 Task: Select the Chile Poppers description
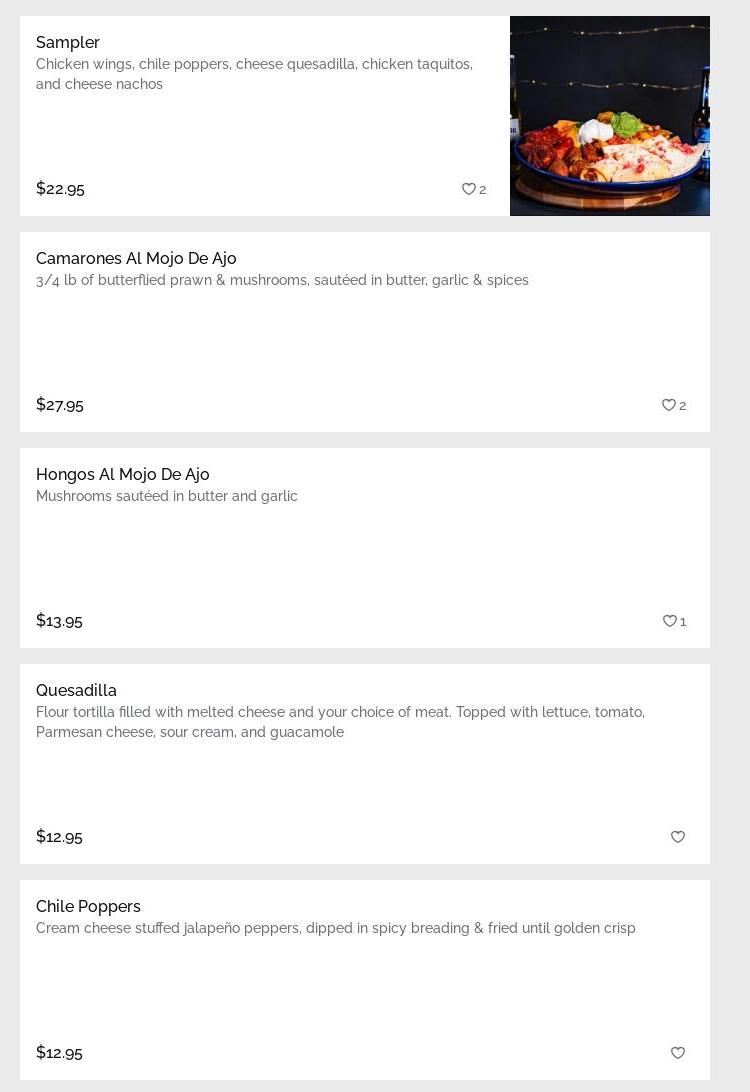click(x=335, y=928)
